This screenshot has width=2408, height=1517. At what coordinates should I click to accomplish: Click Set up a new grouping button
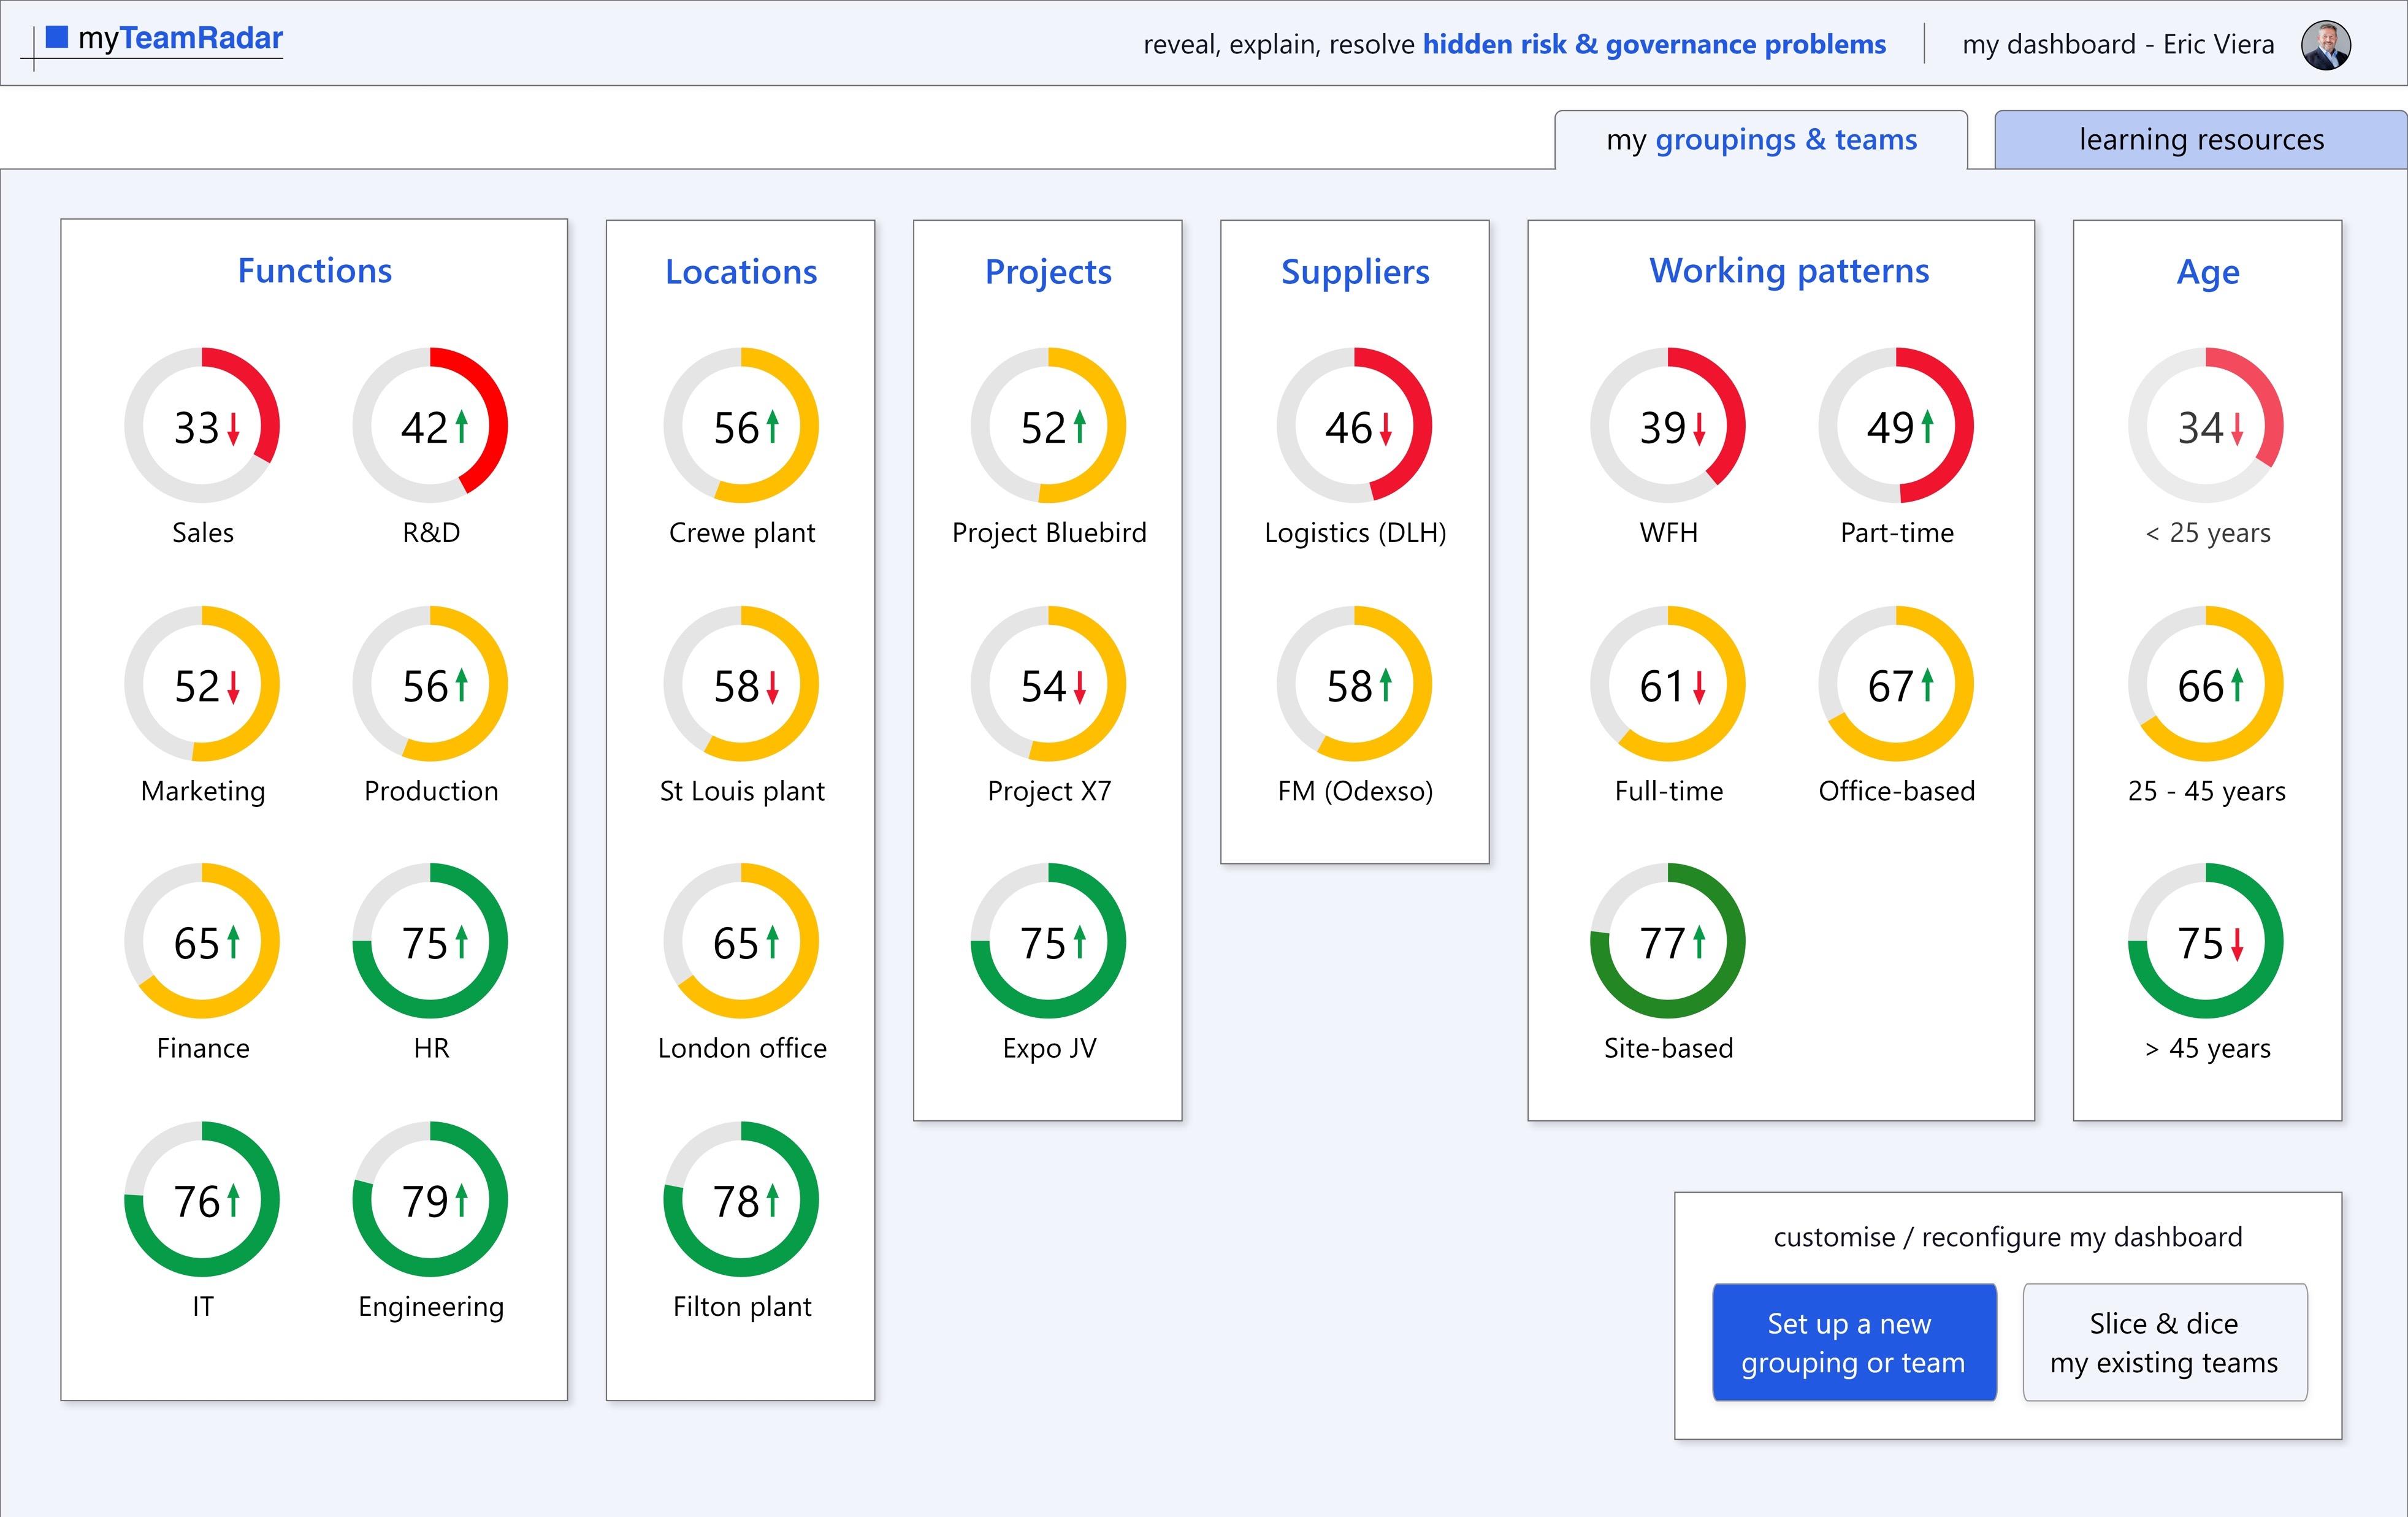tap(1853, 1342)
